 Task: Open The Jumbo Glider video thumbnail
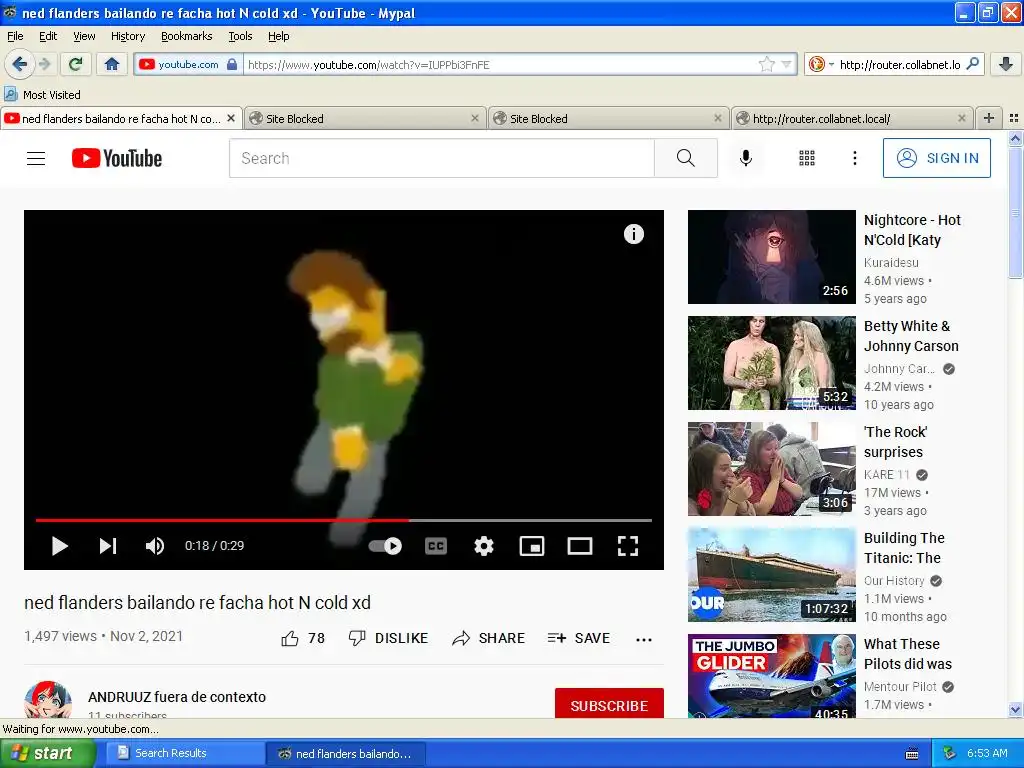pyautogui.click(x=771, y=676)
